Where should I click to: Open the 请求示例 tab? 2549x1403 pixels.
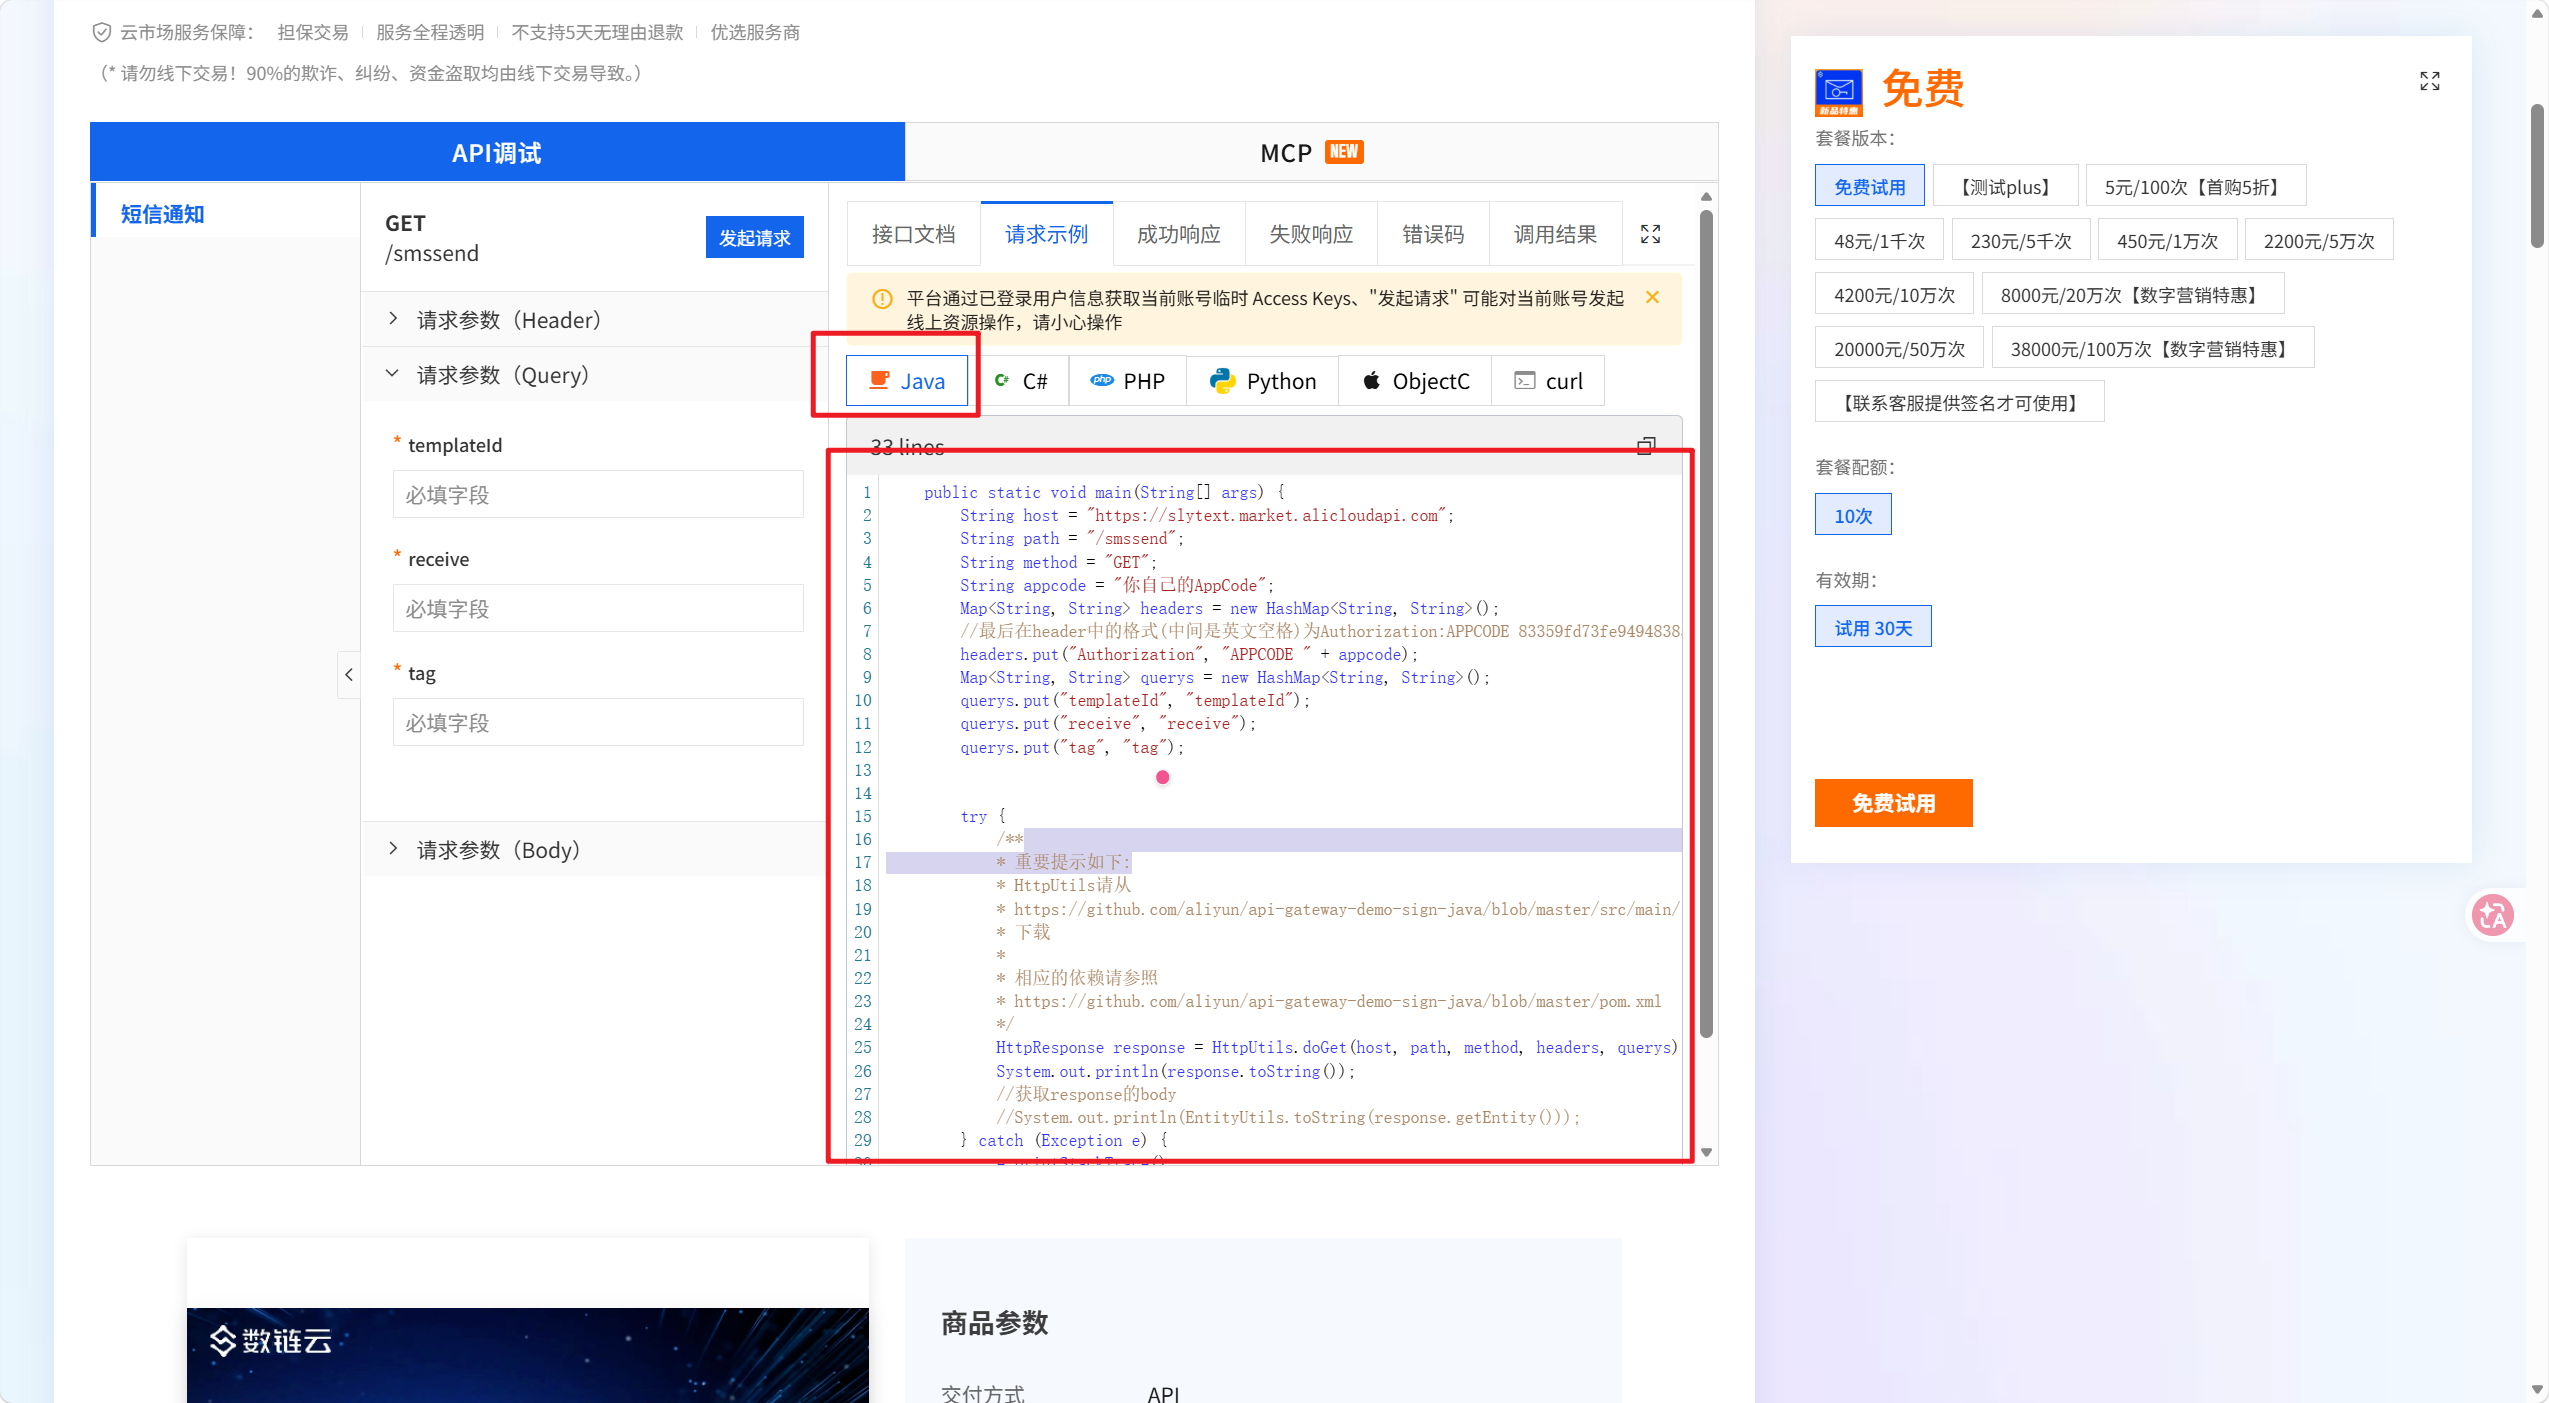(x=1046, y=234)
